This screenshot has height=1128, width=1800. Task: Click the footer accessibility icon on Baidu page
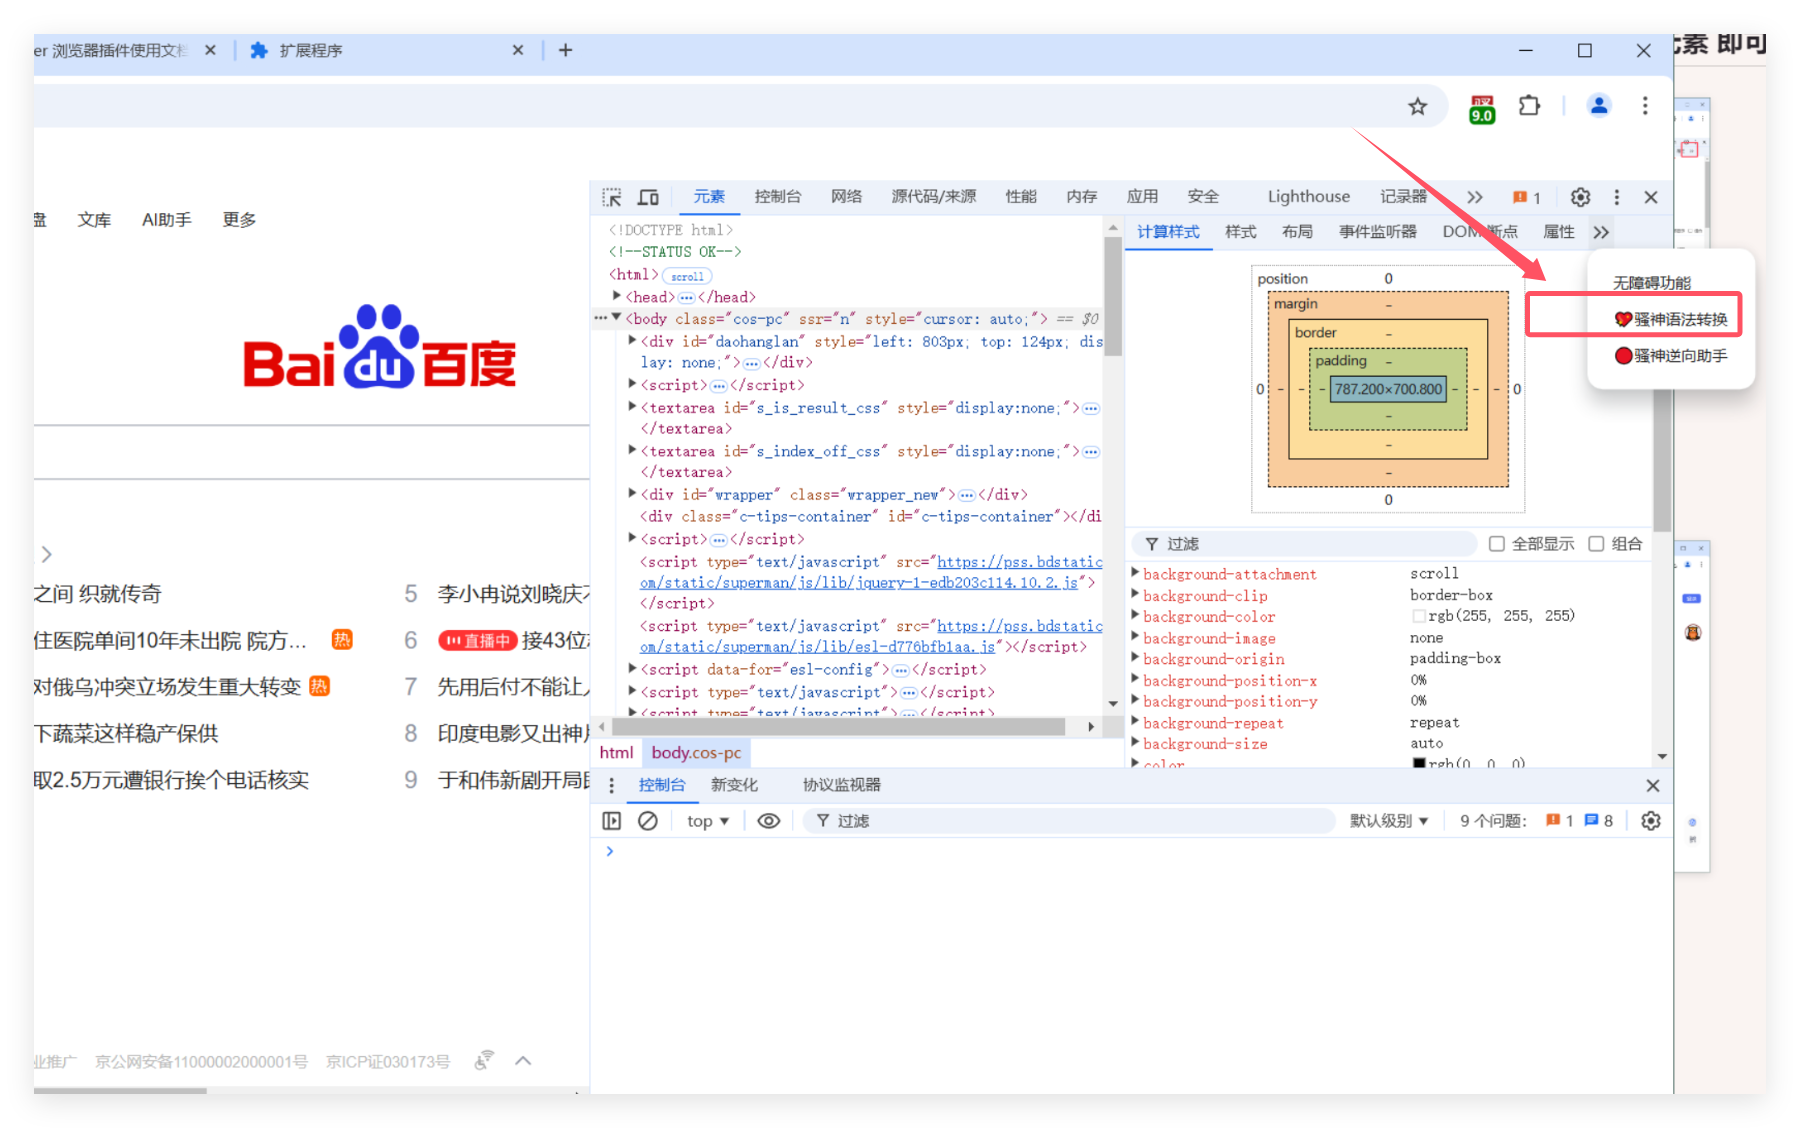tap(484, 1060)
